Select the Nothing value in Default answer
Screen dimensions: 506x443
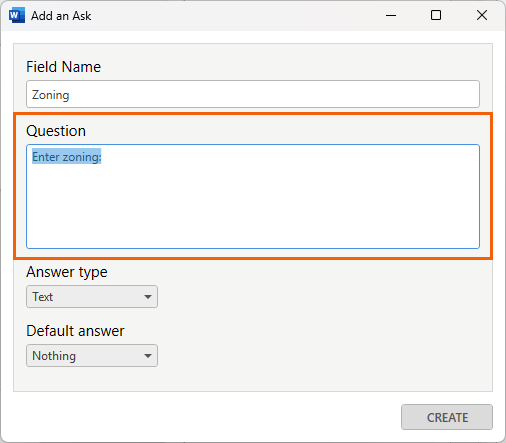point(54,356)
